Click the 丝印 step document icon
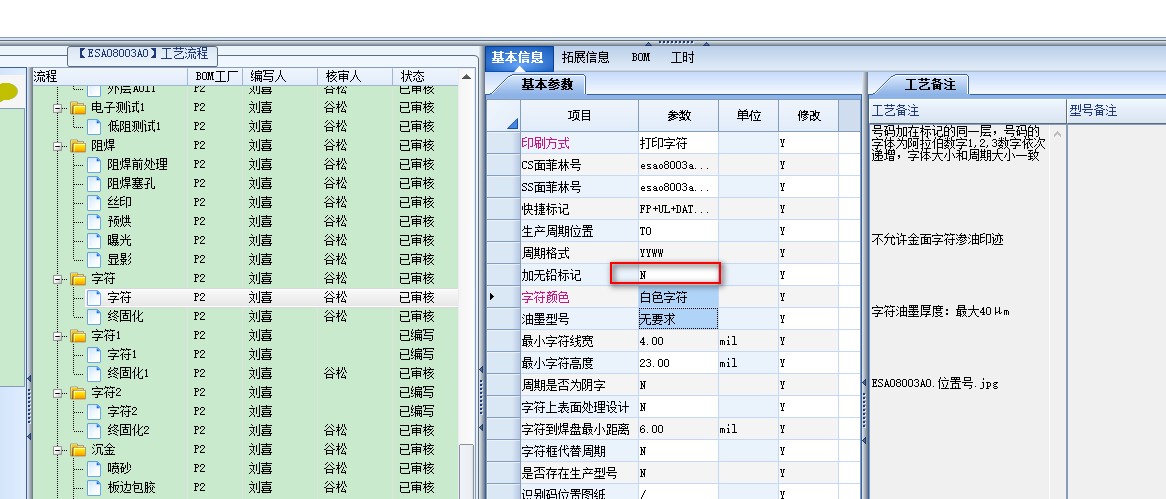This screenshot has height=499, width=1166. pyautogui.click(x=94, y=202)
